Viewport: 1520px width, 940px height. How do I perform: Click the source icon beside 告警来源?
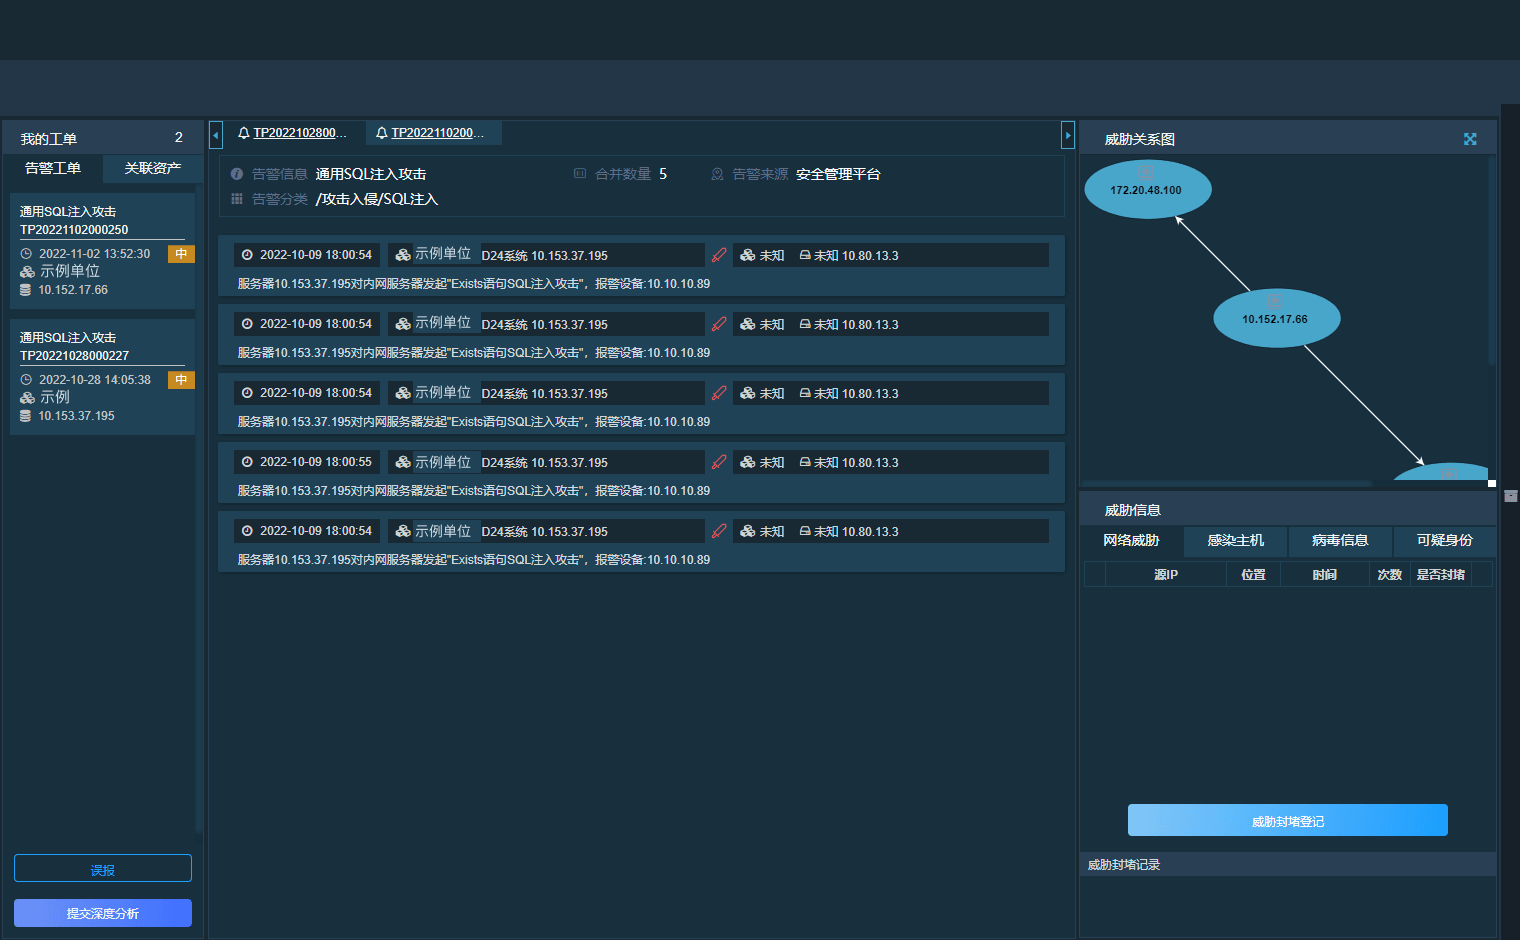click(717, 174)
